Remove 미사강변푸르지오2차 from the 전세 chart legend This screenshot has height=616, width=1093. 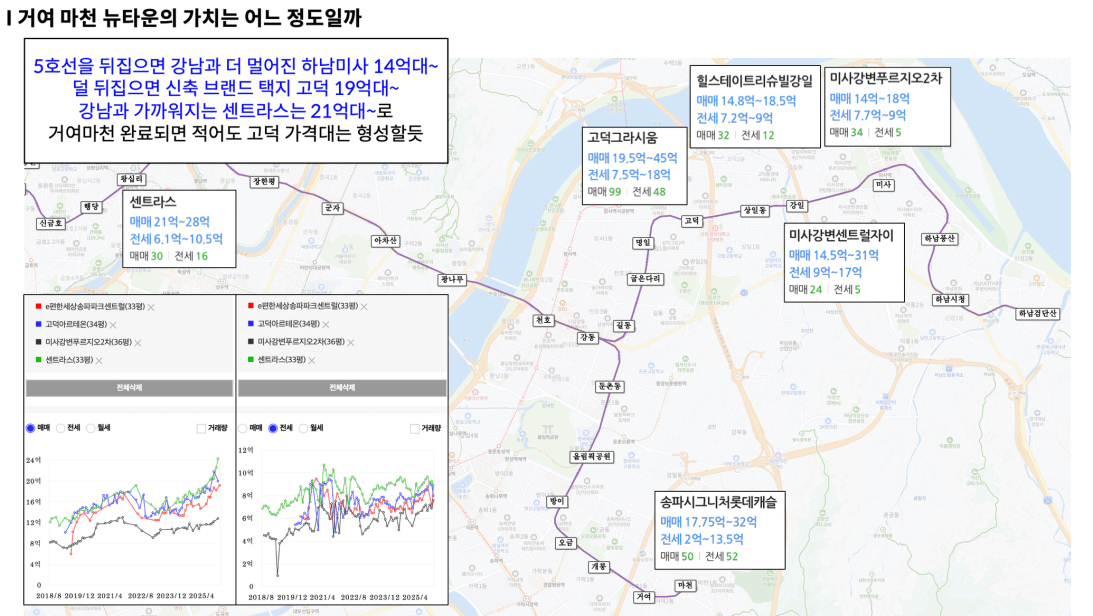[x=350, y=341]
